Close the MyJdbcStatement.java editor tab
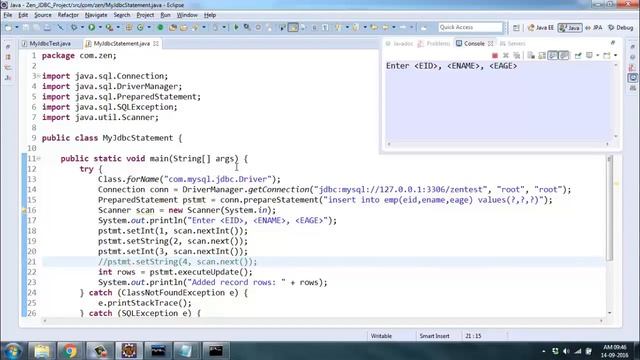Viewport: 640px width, 360px height. click(156, 43)
